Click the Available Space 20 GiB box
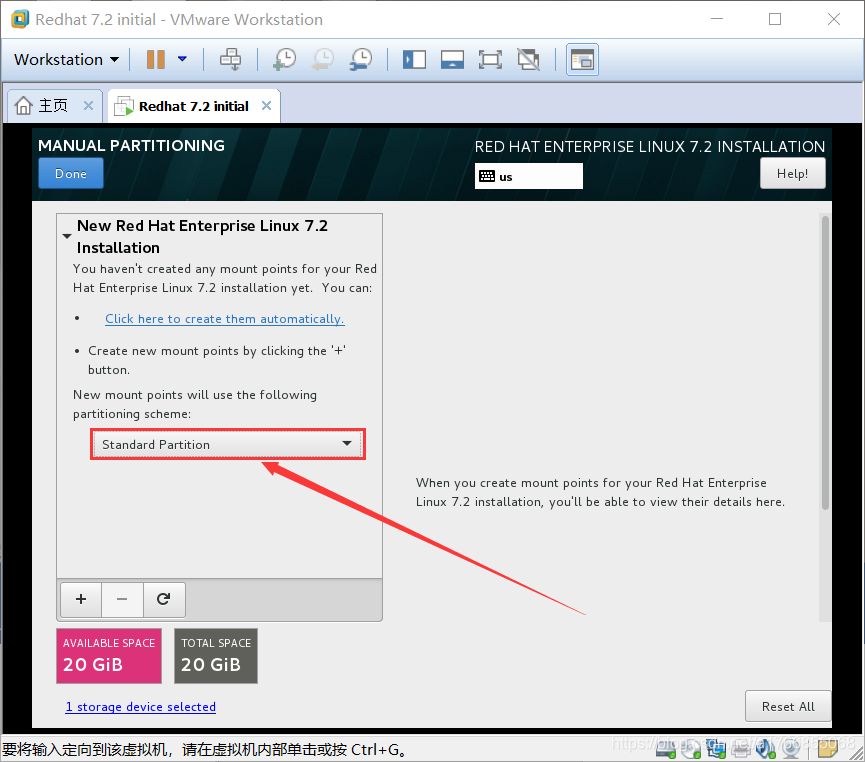Viewport: 865px width, 762px height. pos(109,656)
